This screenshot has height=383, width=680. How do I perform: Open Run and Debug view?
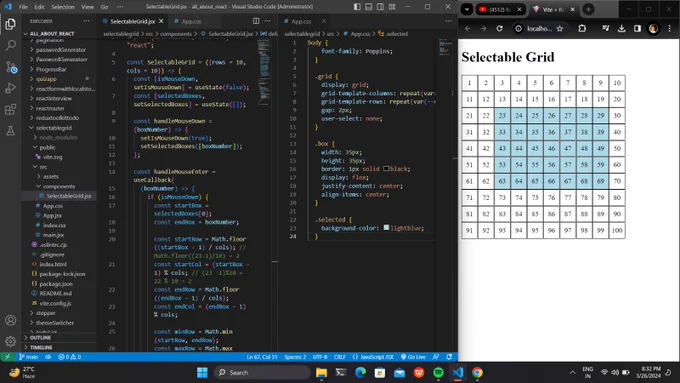coord(10,88)
